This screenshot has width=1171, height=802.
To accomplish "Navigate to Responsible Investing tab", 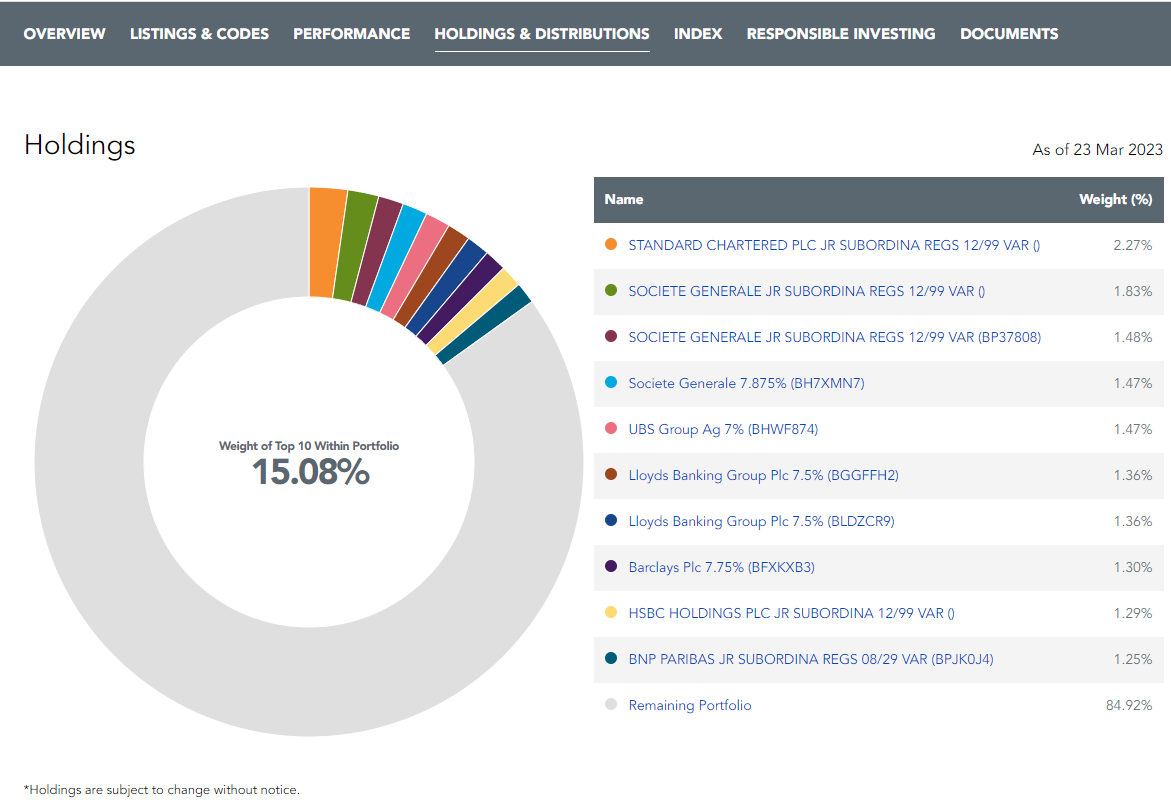I will tap(840, 34).
